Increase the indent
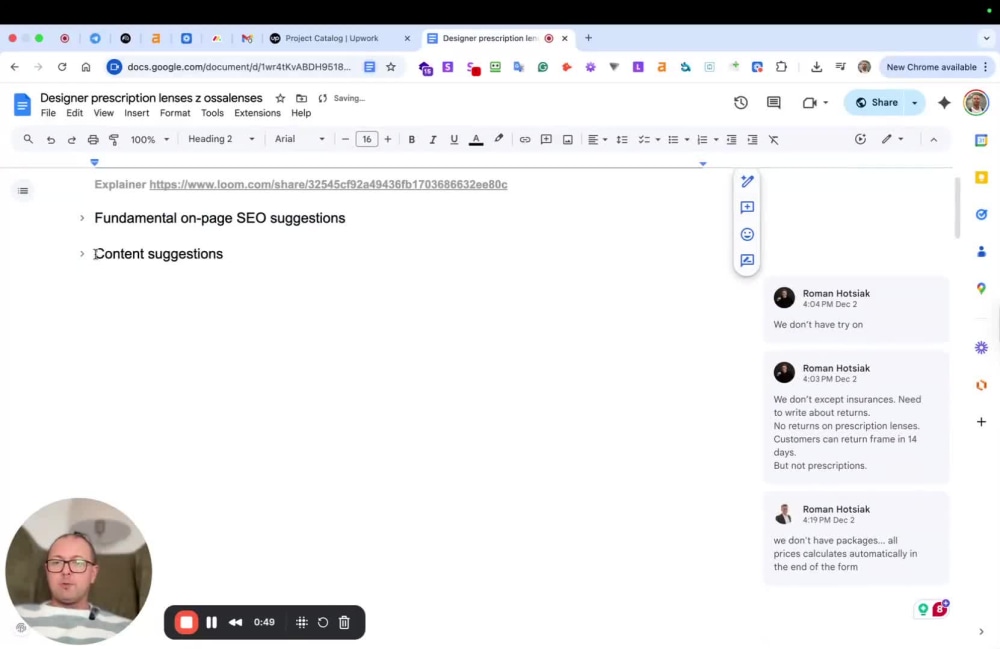 (753, 140)
